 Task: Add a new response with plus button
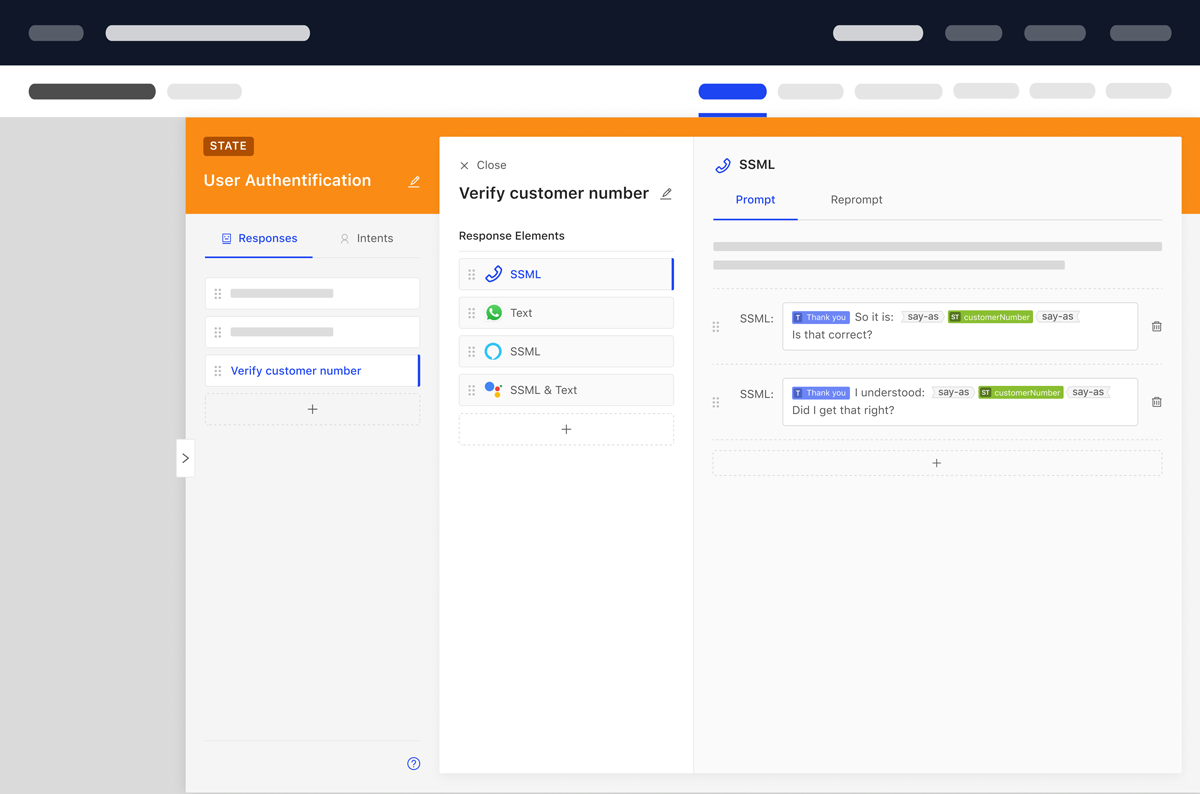pos(312,409)
